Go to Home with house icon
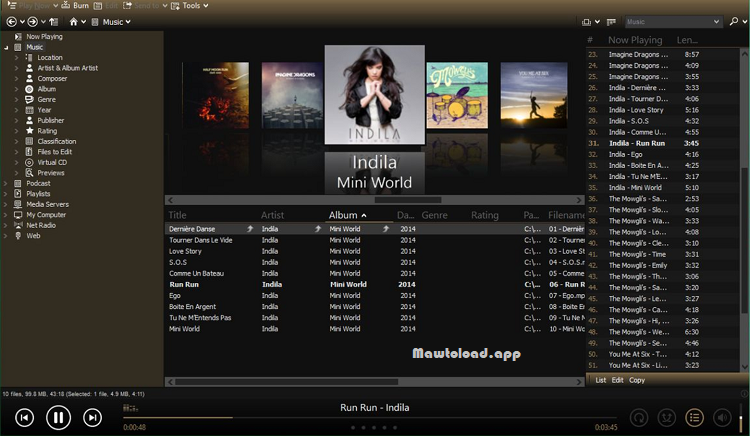 coord(73,22)
